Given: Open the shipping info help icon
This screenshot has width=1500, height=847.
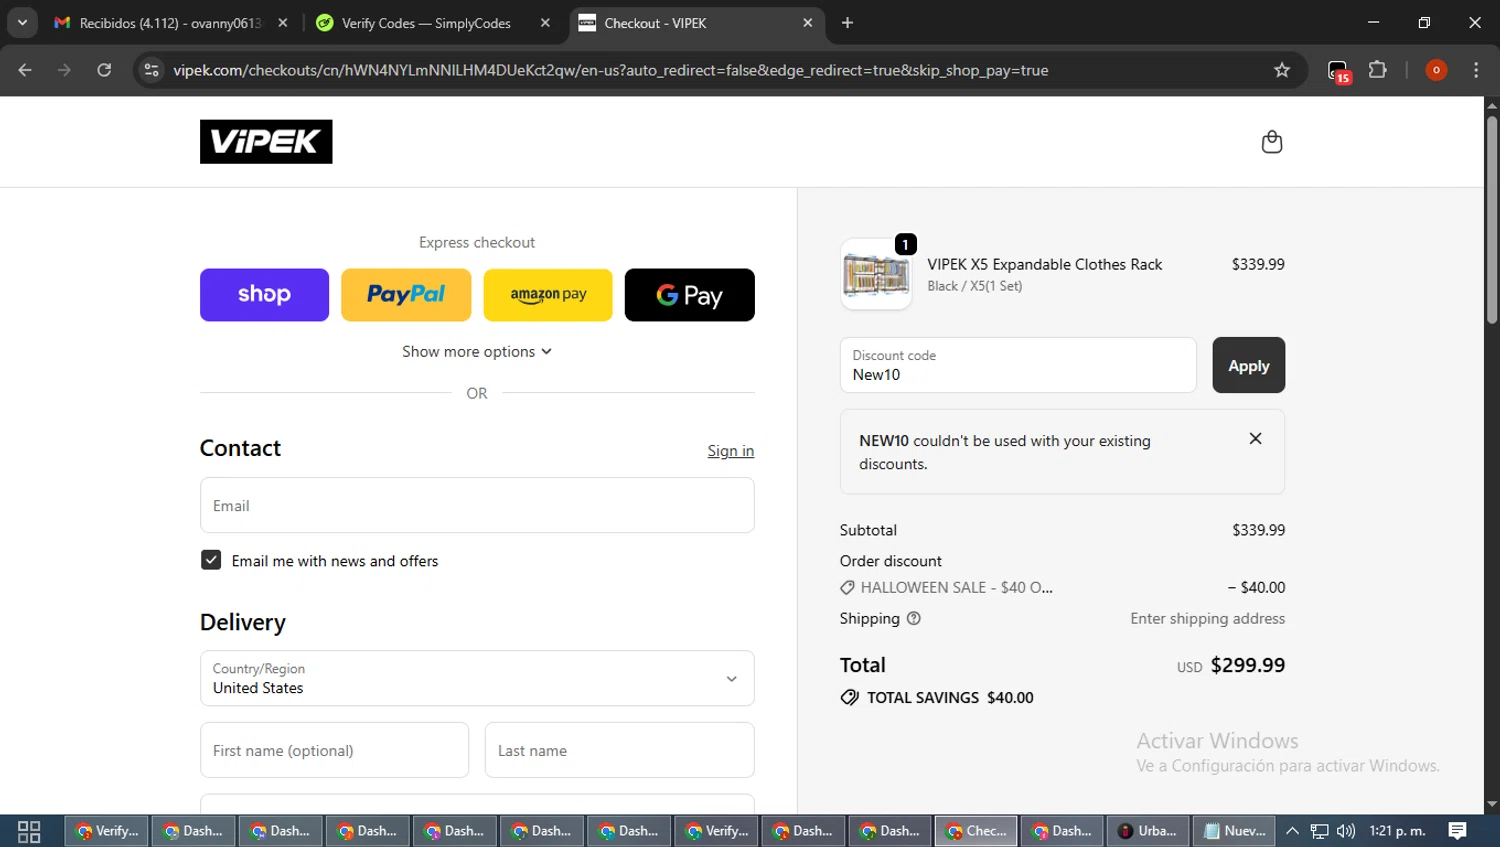Looking at the screenshot, I should [913, 619].
